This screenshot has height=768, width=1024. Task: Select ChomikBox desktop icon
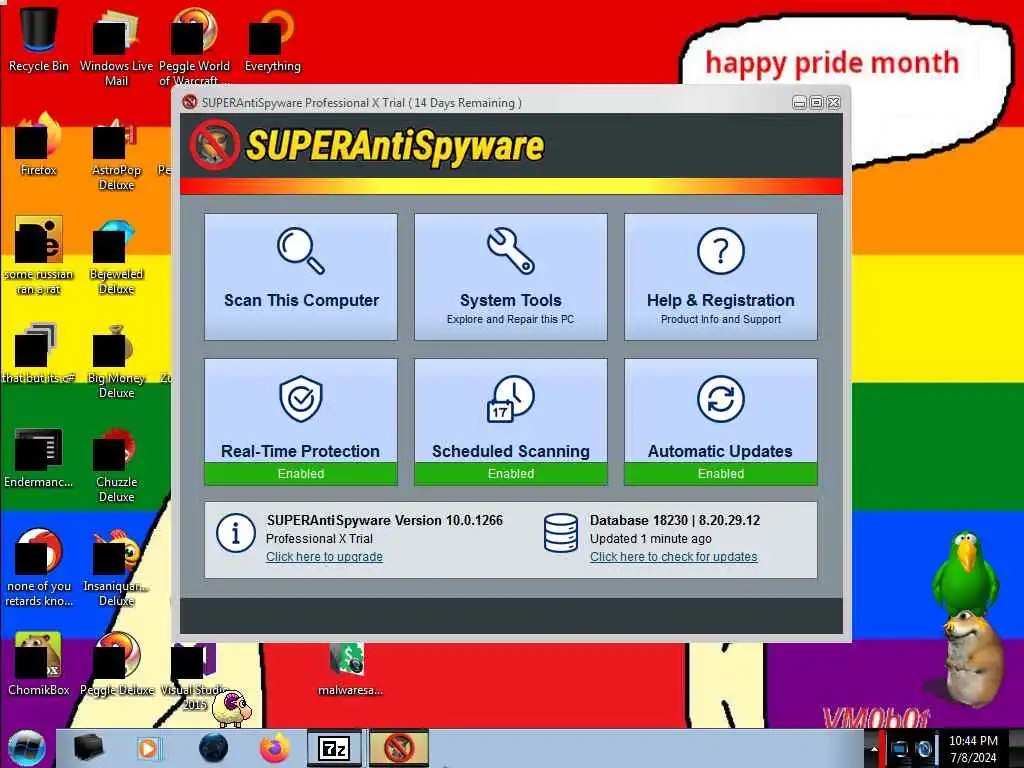(39, 664)
